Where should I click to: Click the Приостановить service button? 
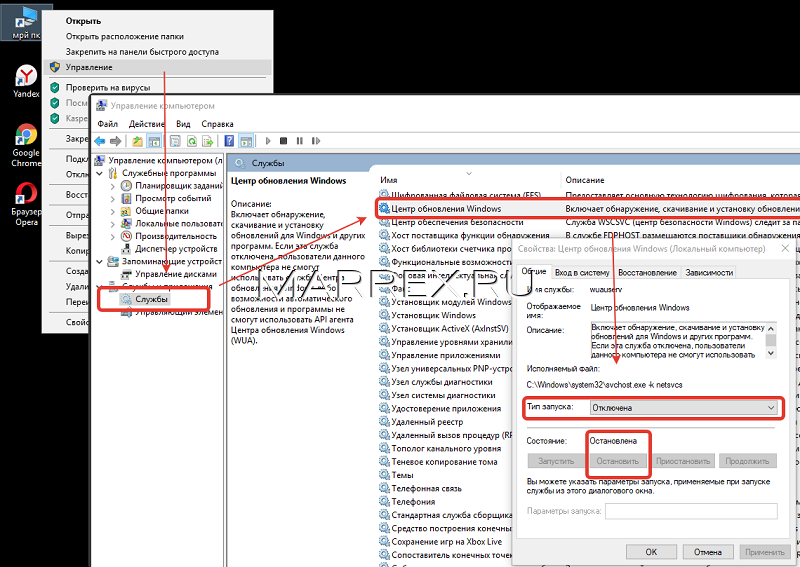coord(683,461)
